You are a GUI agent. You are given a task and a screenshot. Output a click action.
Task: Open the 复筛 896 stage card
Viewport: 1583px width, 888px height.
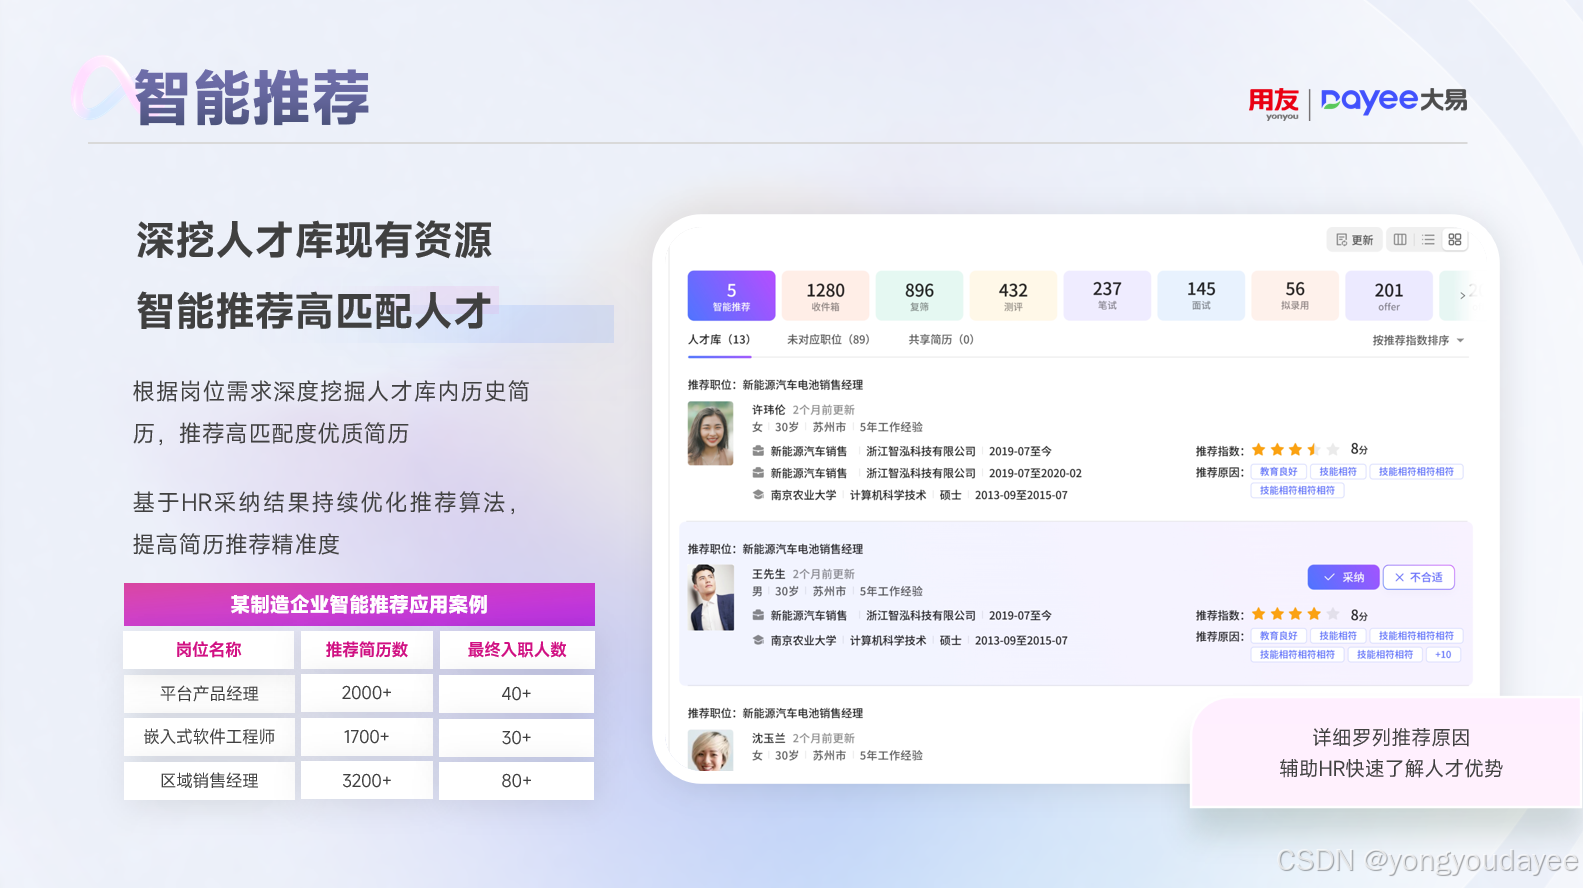pos(919,296)
